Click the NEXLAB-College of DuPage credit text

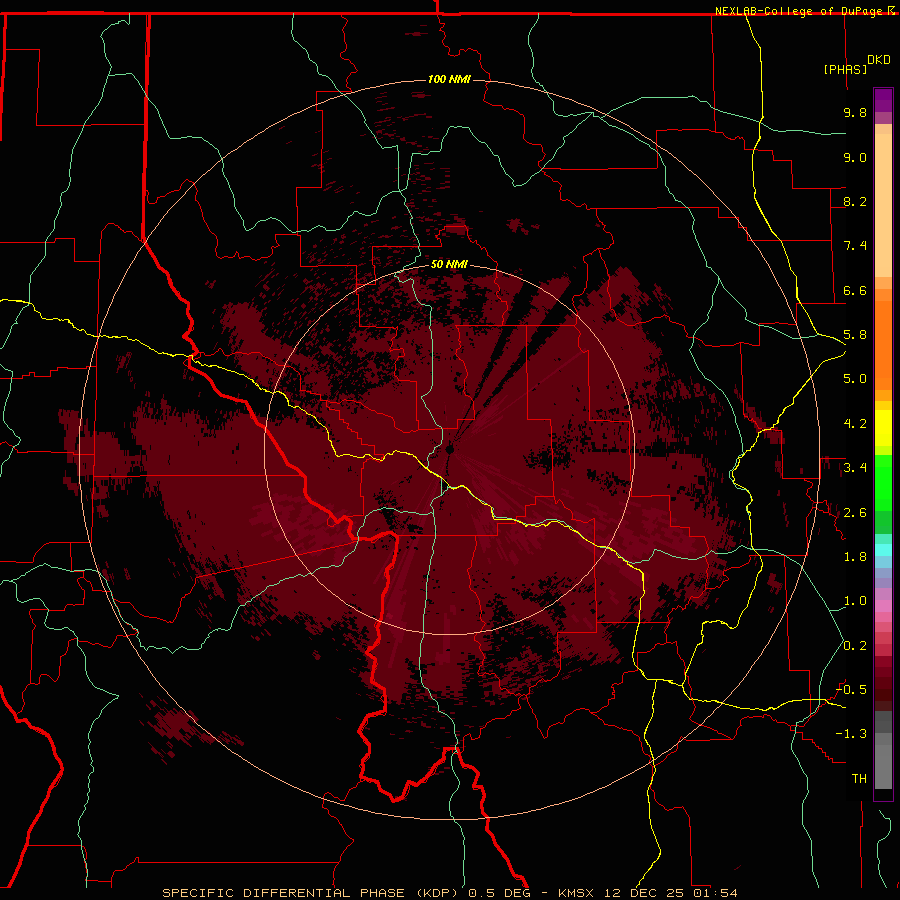click(801, 11)
